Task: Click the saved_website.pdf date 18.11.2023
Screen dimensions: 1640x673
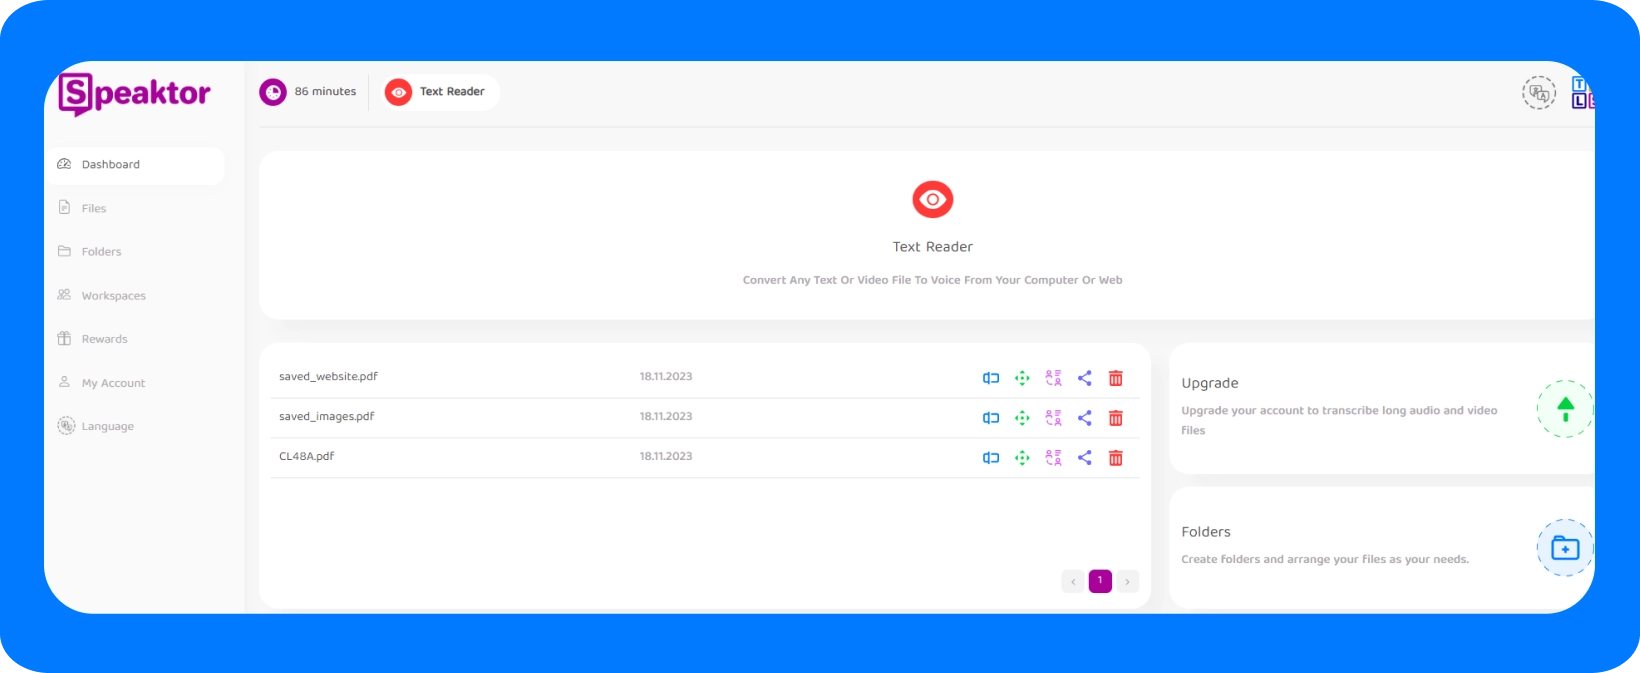Action: (x=666, y=377)
